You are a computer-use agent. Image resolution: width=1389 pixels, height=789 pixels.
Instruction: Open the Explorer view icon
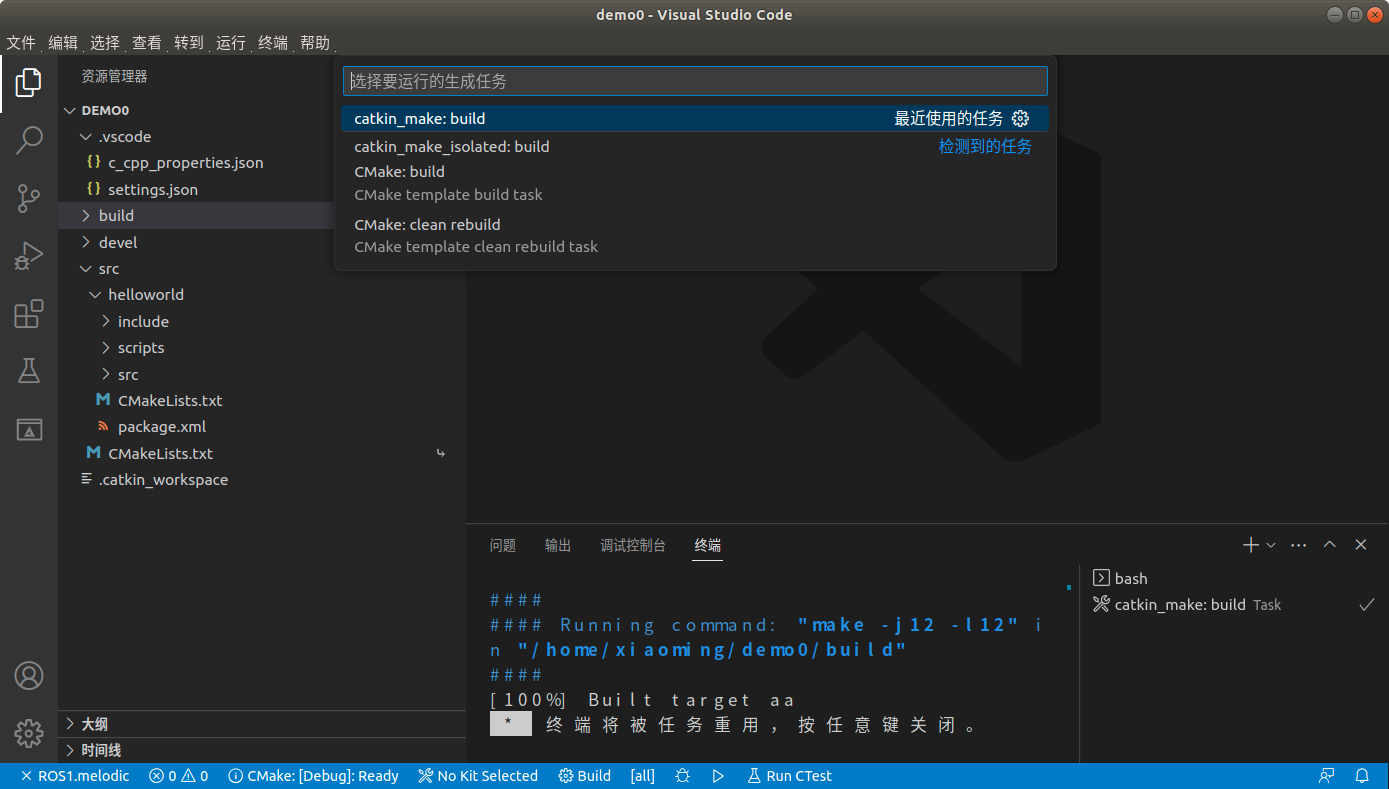coord(28,83)
